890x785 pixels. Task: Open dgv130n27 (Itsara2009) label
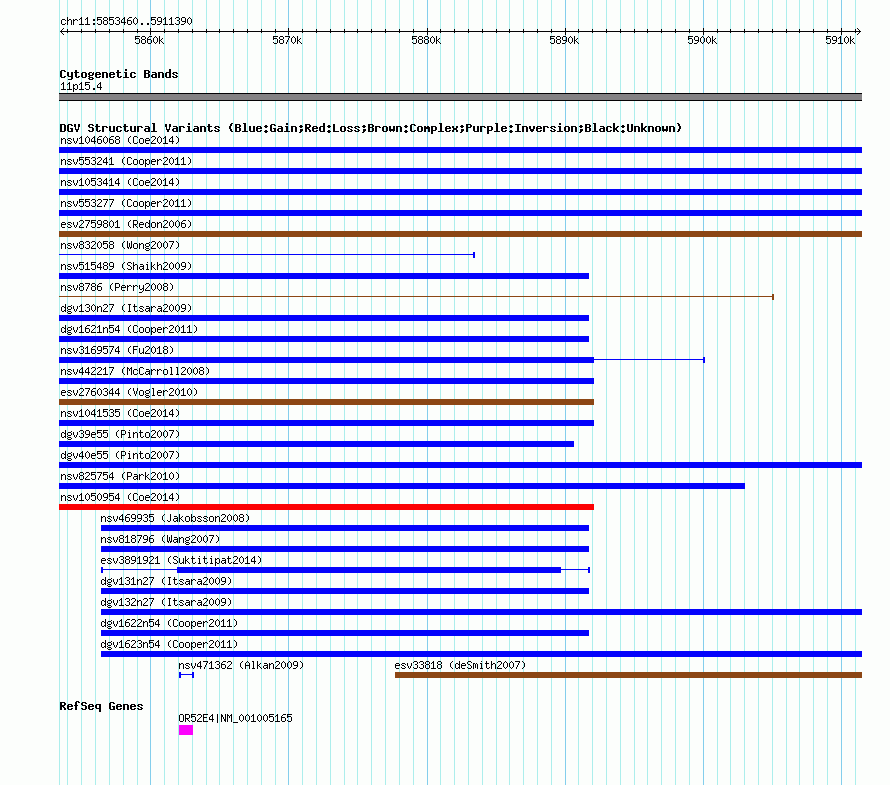point(126,308)
